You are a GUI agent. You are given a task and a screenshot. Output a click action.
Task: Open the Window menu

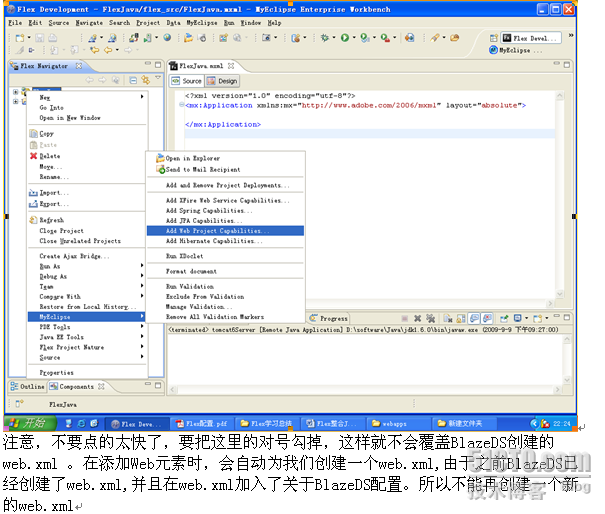pyautogui.click(x=251, y=23)
